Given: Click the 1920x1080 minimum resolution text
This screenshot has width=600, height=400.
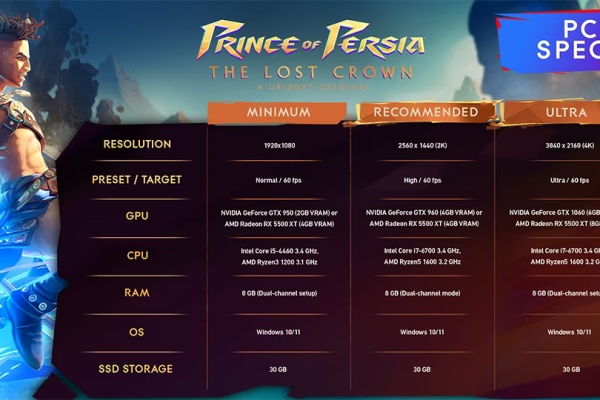Looking at the screenshot, I should click(x=280, y=145).
